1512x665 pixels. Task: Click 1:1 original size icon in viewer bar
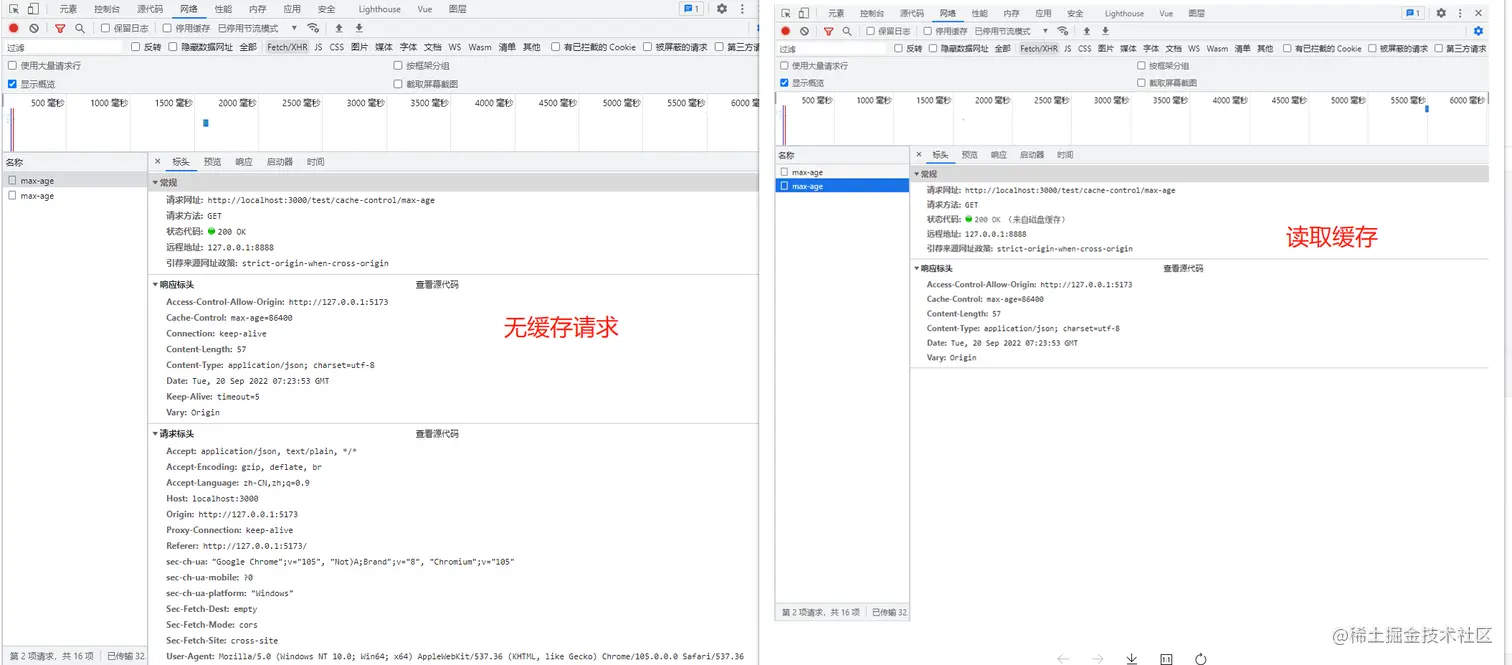(1166, 659)
